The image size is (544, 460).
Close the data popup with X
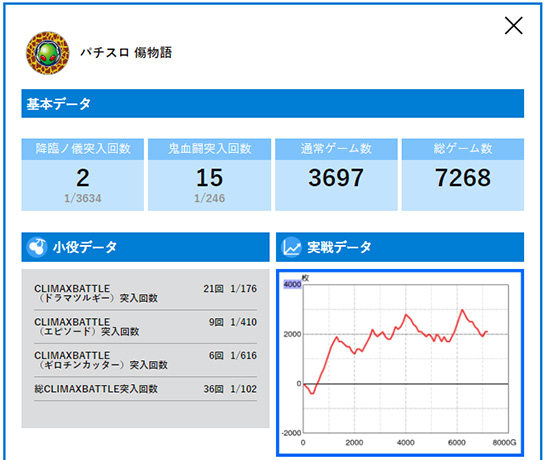pos(513,26)
